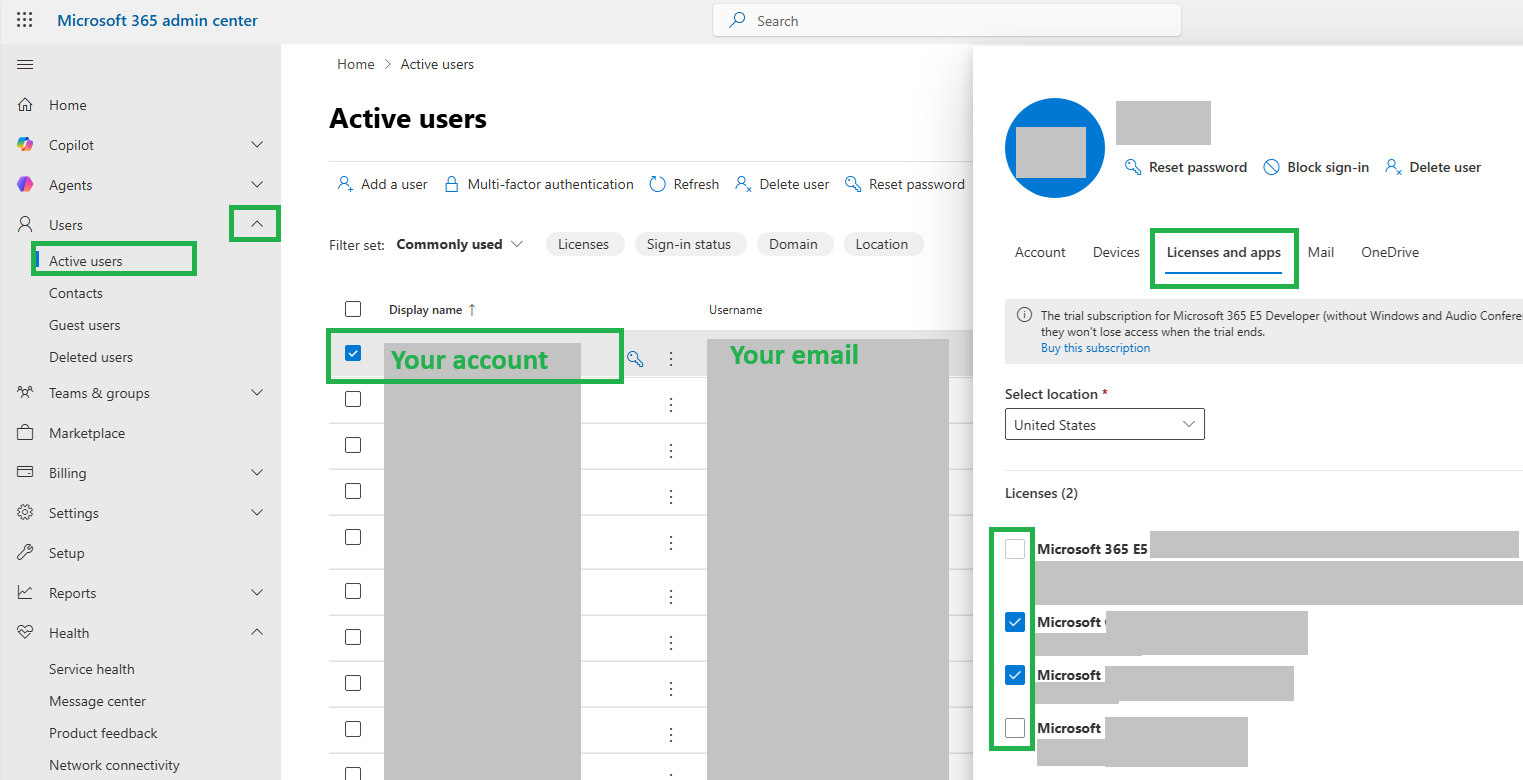Open the Select location dropdown
1523x780 pixels.
click(1105, 424)
